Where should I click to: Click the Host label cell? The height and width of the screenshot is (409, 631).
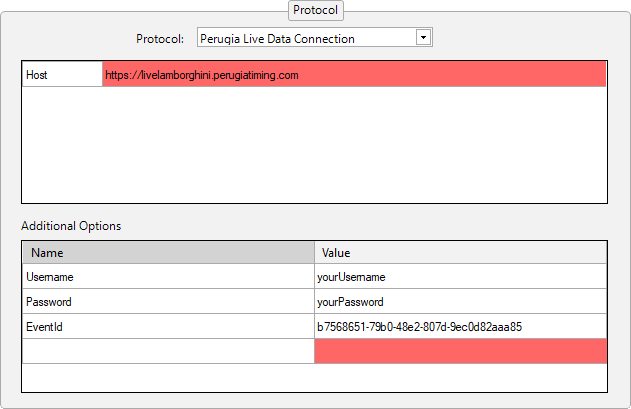[x=62, y=75]
